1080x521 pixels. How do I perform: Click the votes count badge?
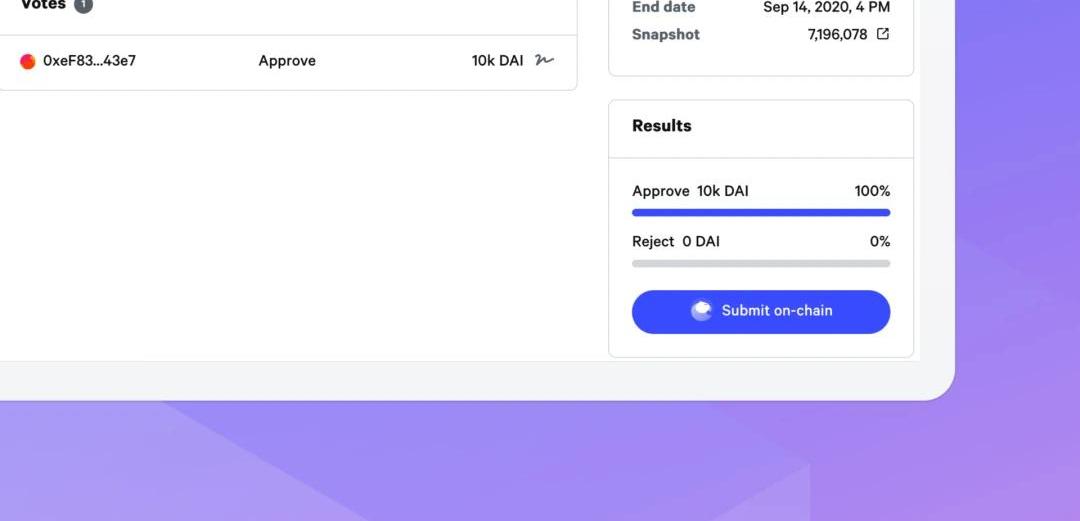(x=83, y=5)
